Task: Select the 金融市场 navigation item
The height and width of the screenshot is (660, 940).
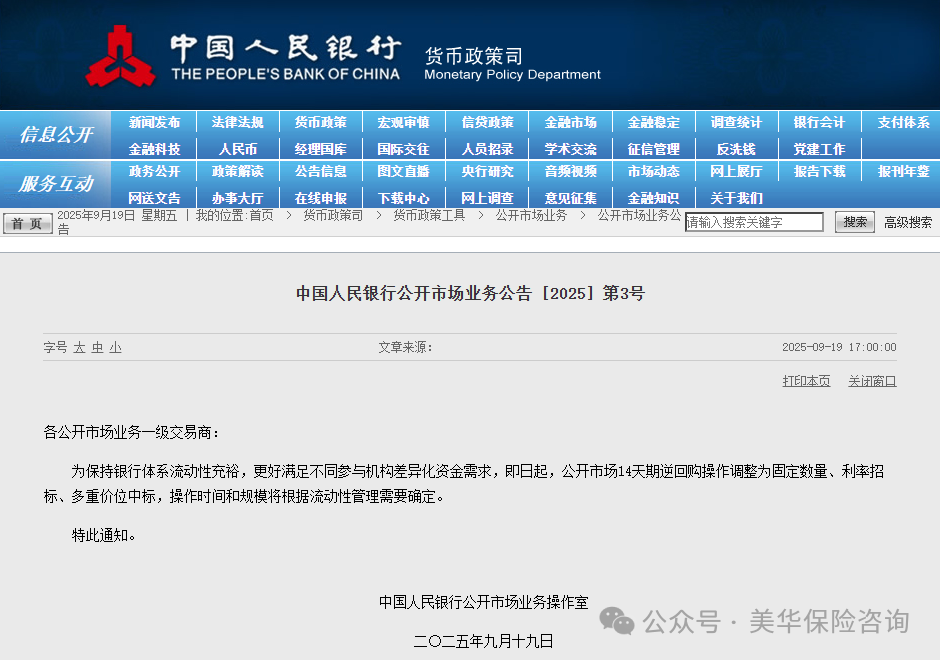Action: (x=570, y=122)
